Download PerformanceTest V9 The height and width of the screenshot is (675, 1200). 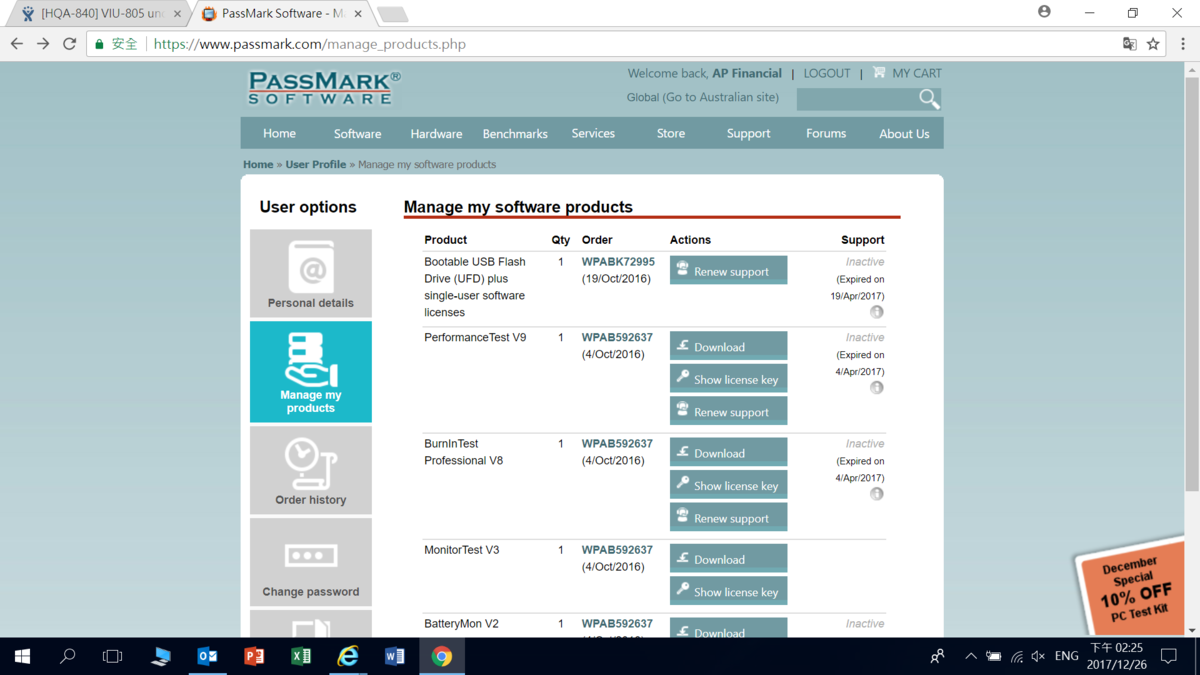coord(728,346)
